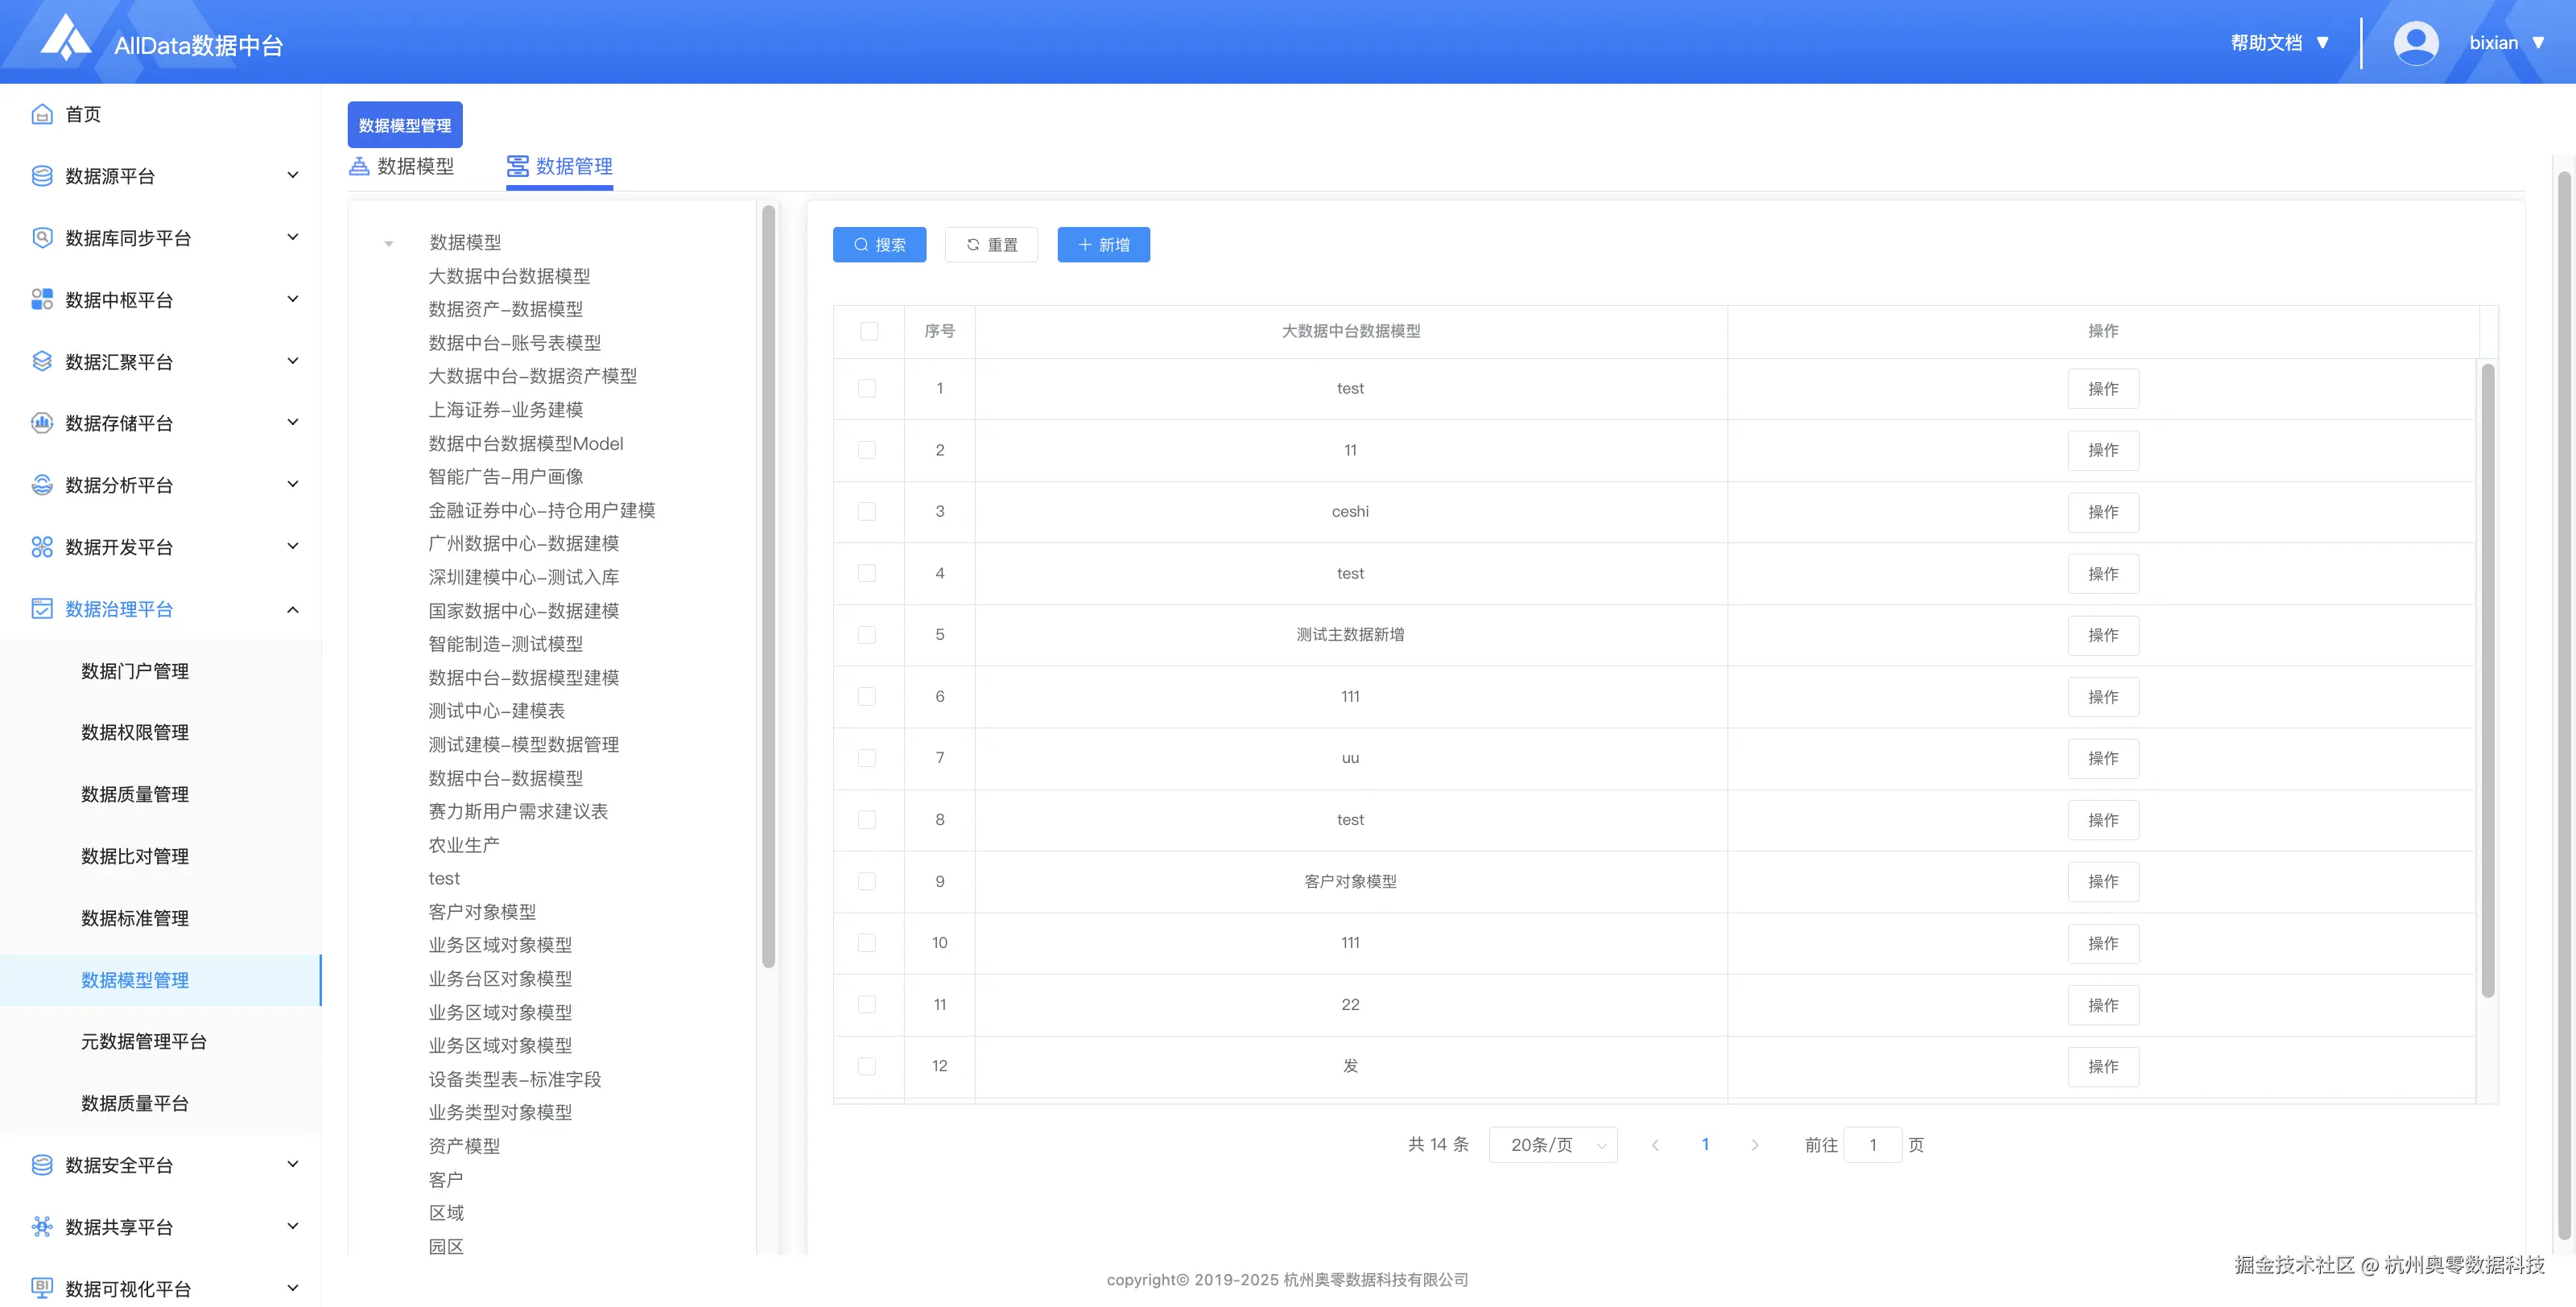Image resolution: width=2576 pixels, height=1307 pixels.
Task: Collapse the 数据模型 tree root arrow
Action: pos(389,243)
